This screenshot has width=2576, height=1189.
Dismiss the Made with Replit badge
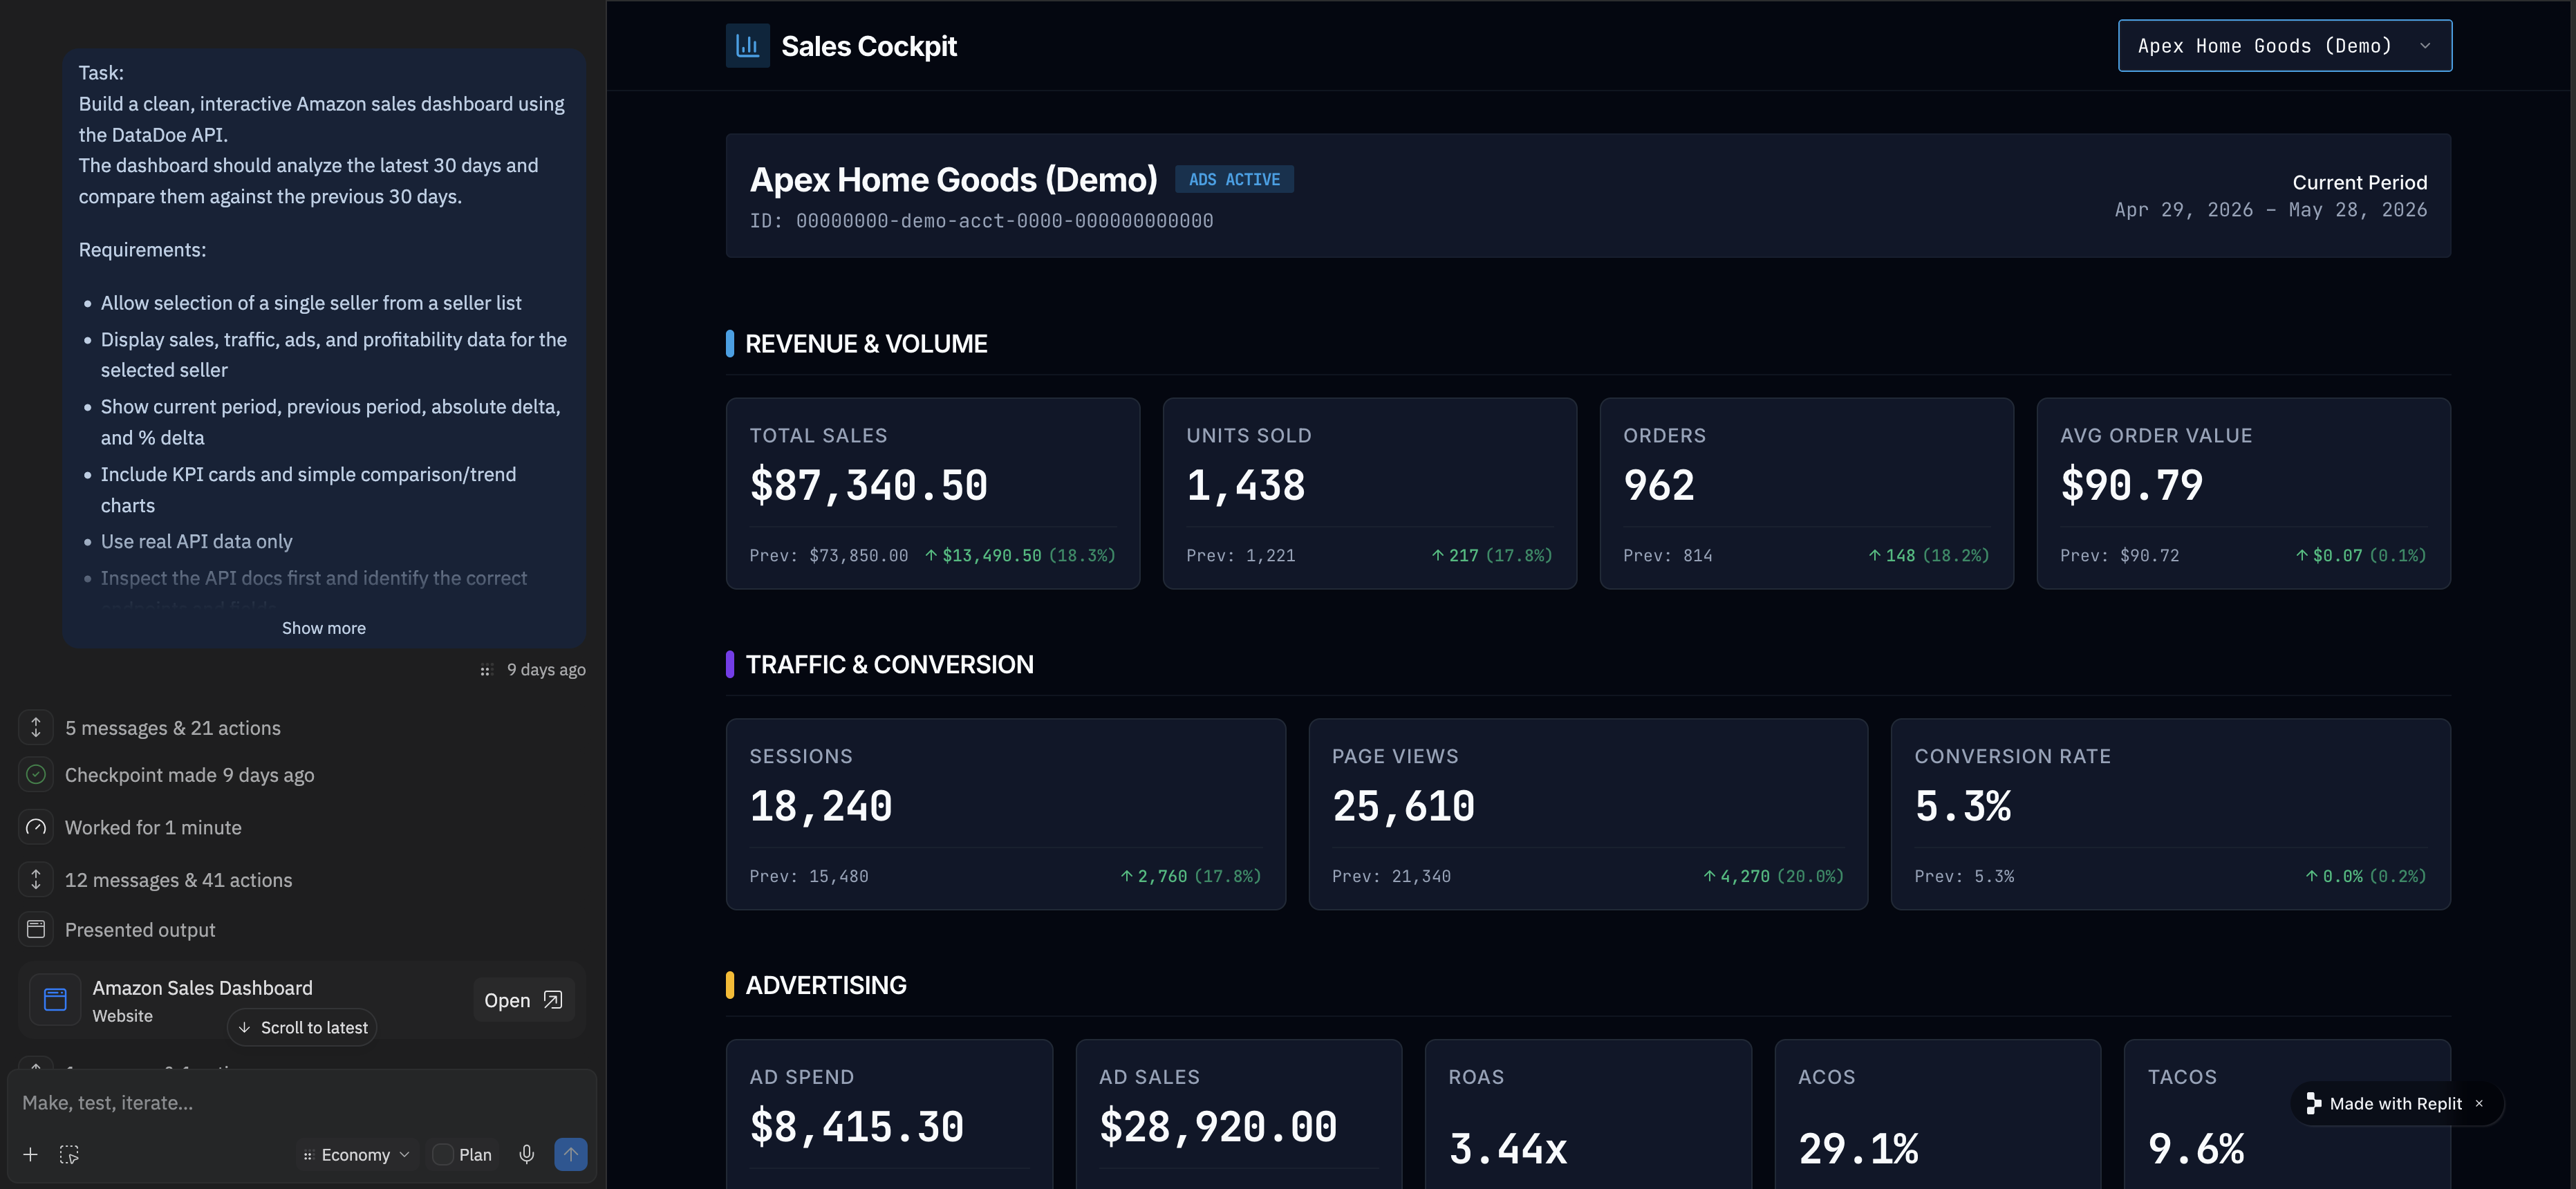tap(2479, 1103)
